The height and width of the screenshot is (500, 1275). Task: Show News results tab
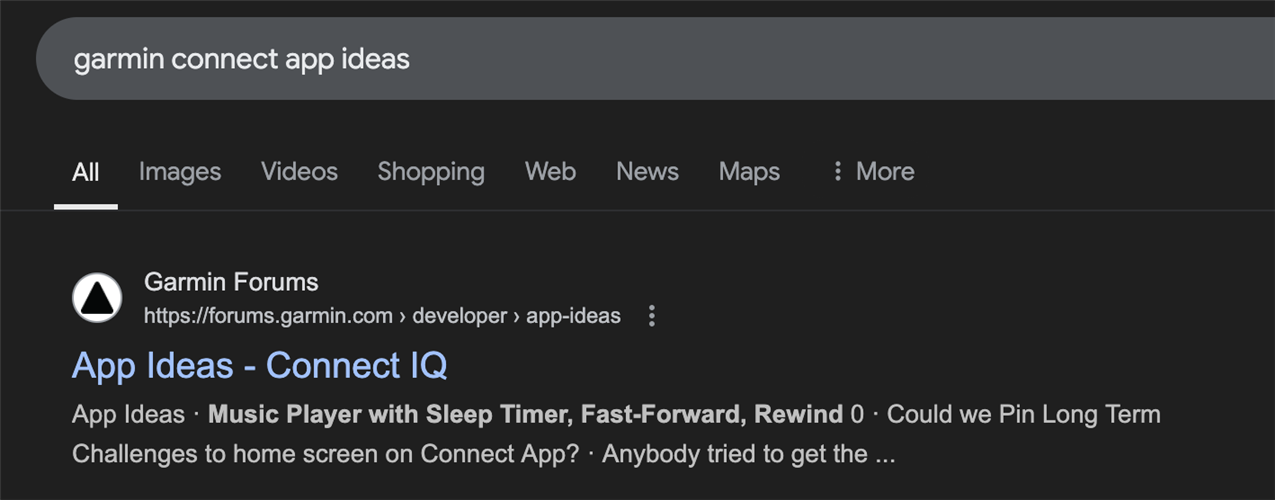647,172
